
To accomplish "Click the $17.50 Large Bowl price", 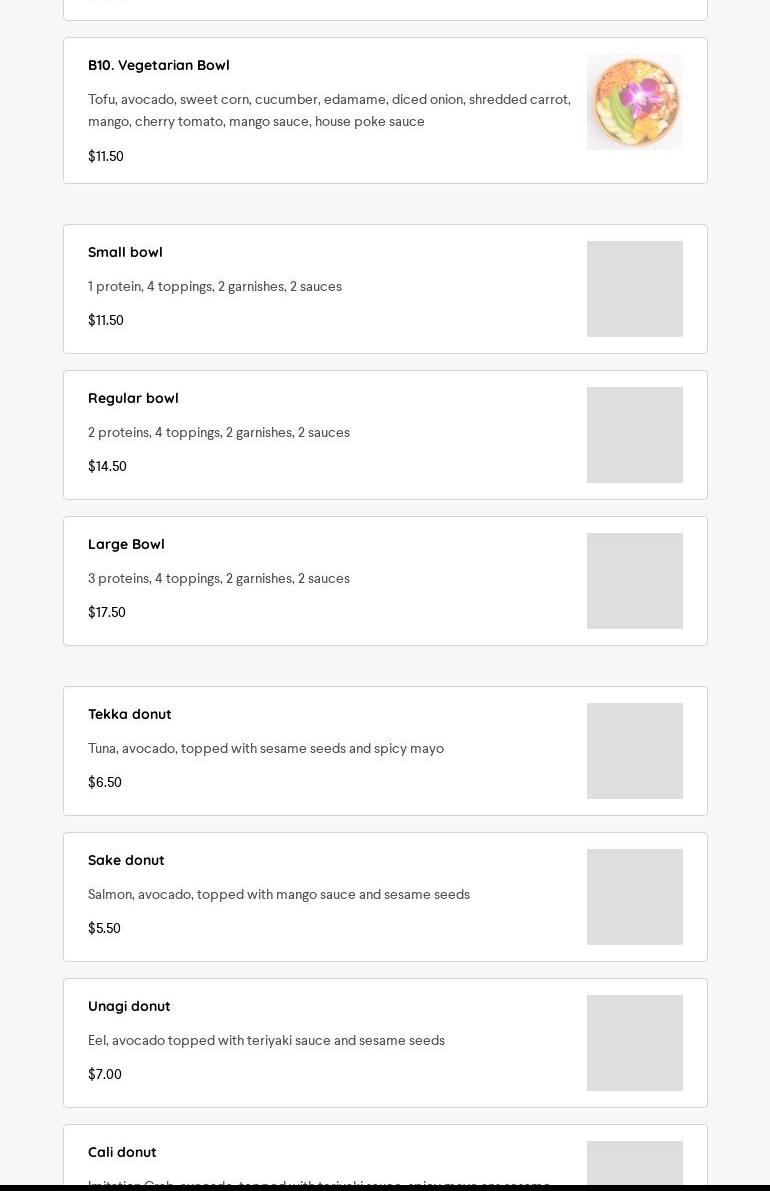I will [107, 612].
